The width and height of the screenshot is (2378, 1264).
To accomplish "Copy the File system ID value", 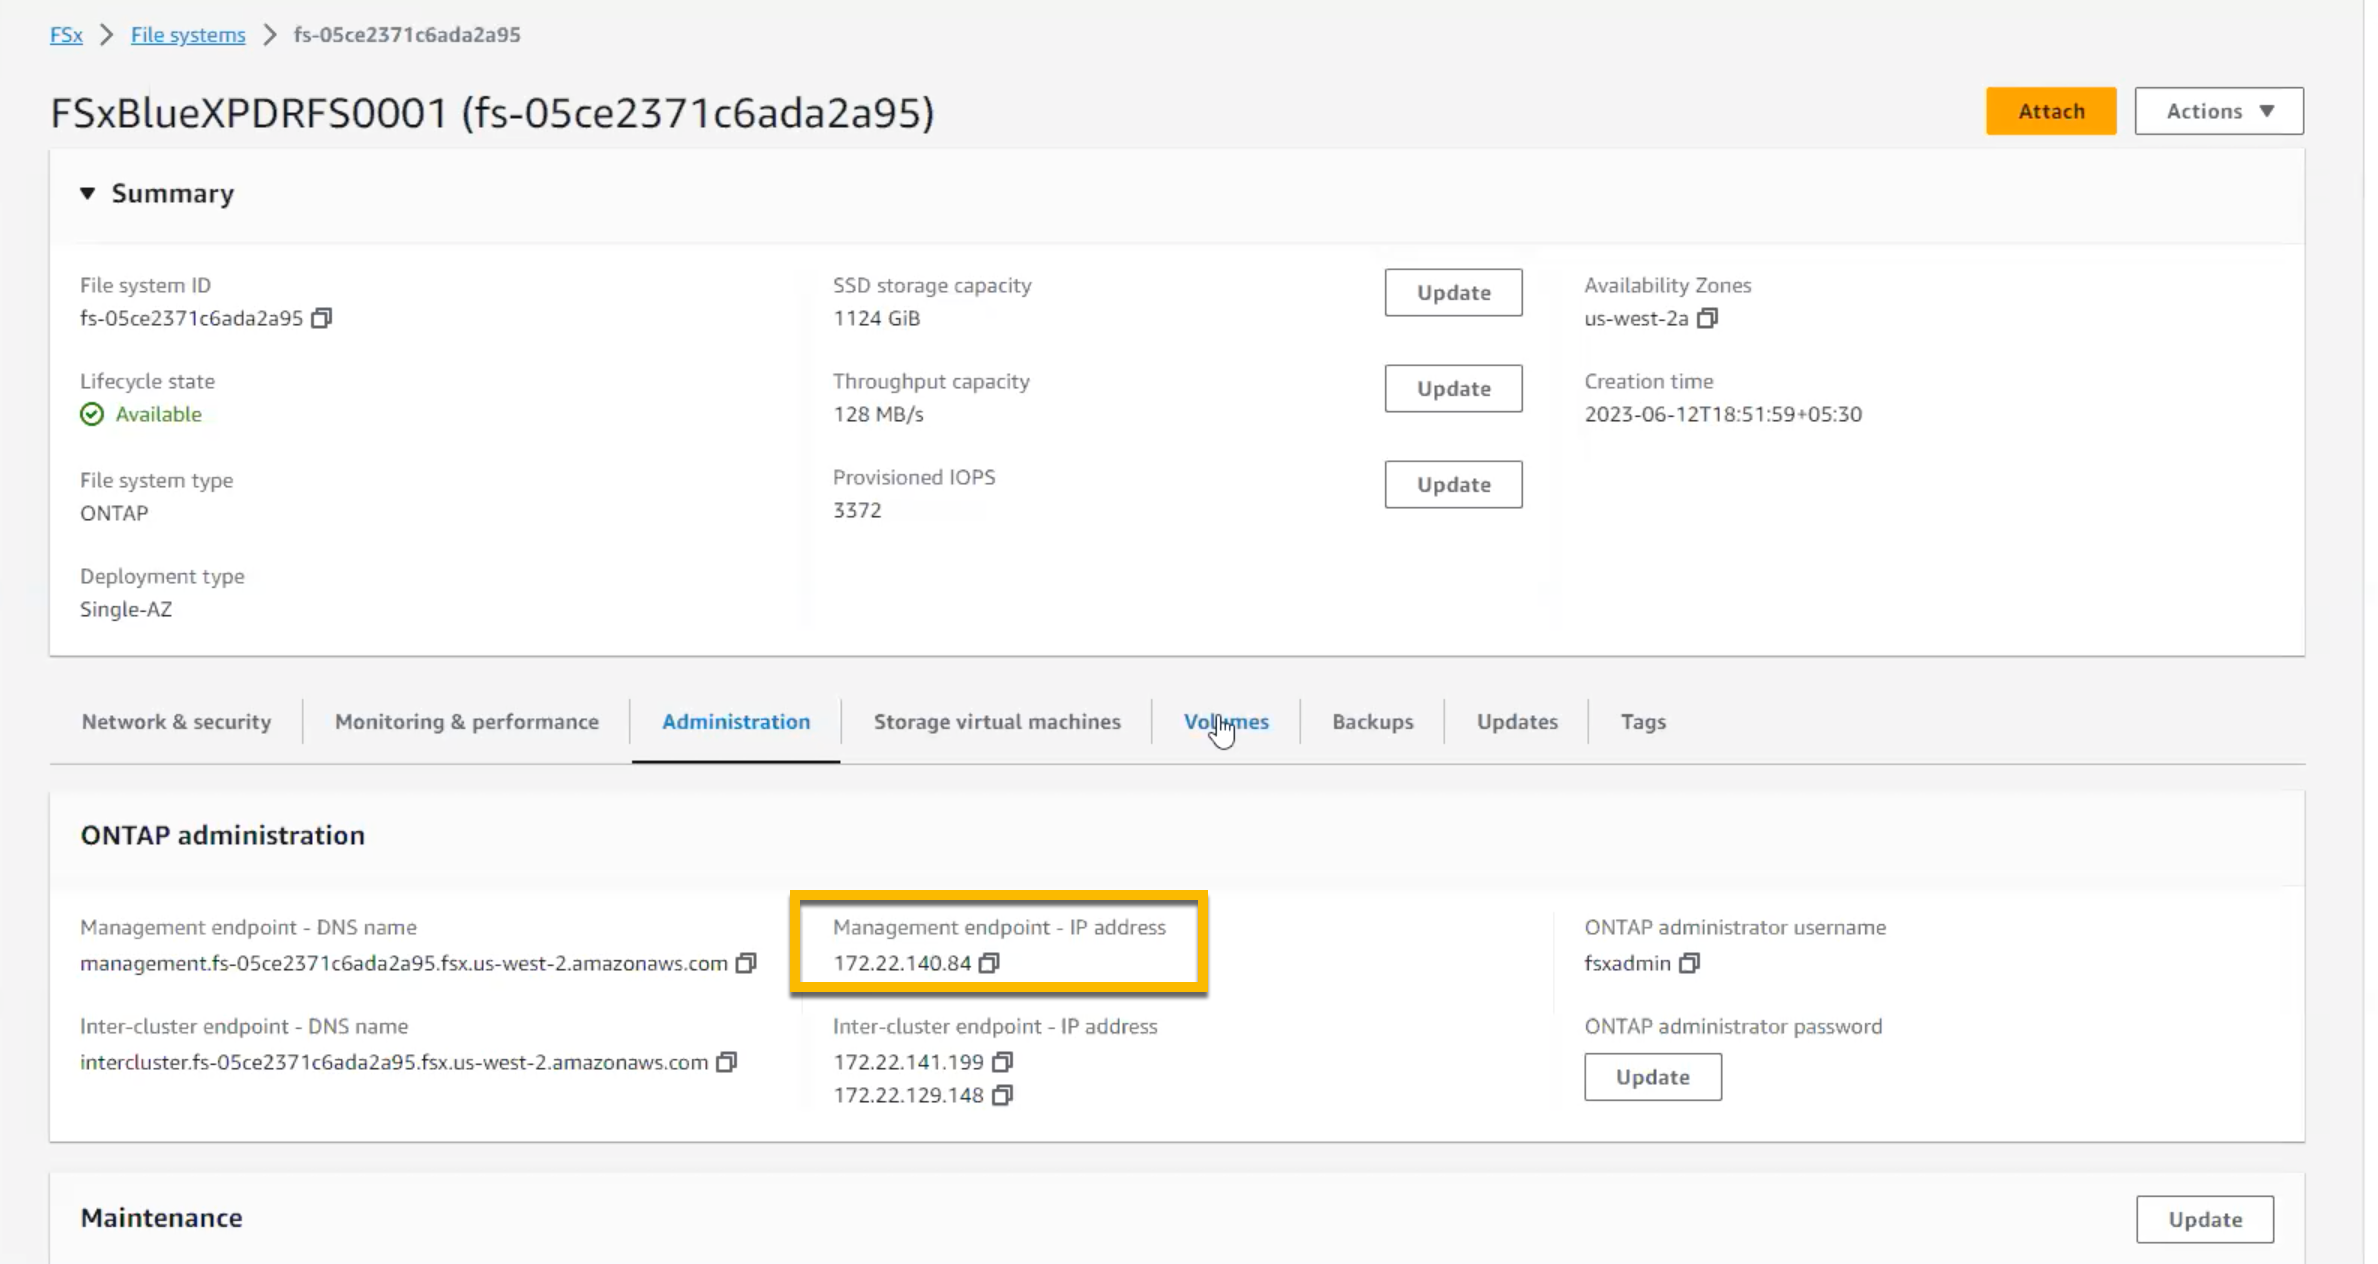I will point(321,318).
